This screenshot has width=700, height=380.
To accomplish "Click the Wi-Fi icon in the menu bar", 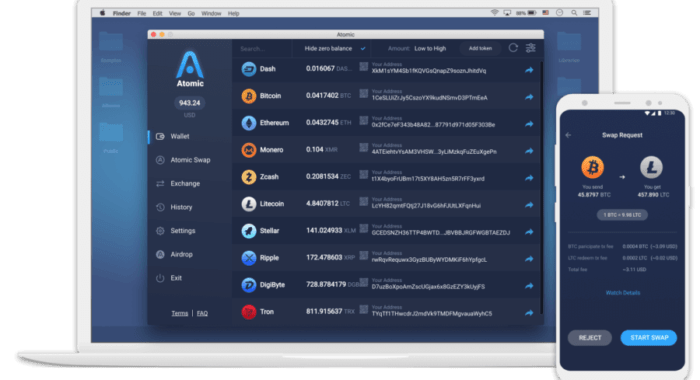I will point(495,13).
